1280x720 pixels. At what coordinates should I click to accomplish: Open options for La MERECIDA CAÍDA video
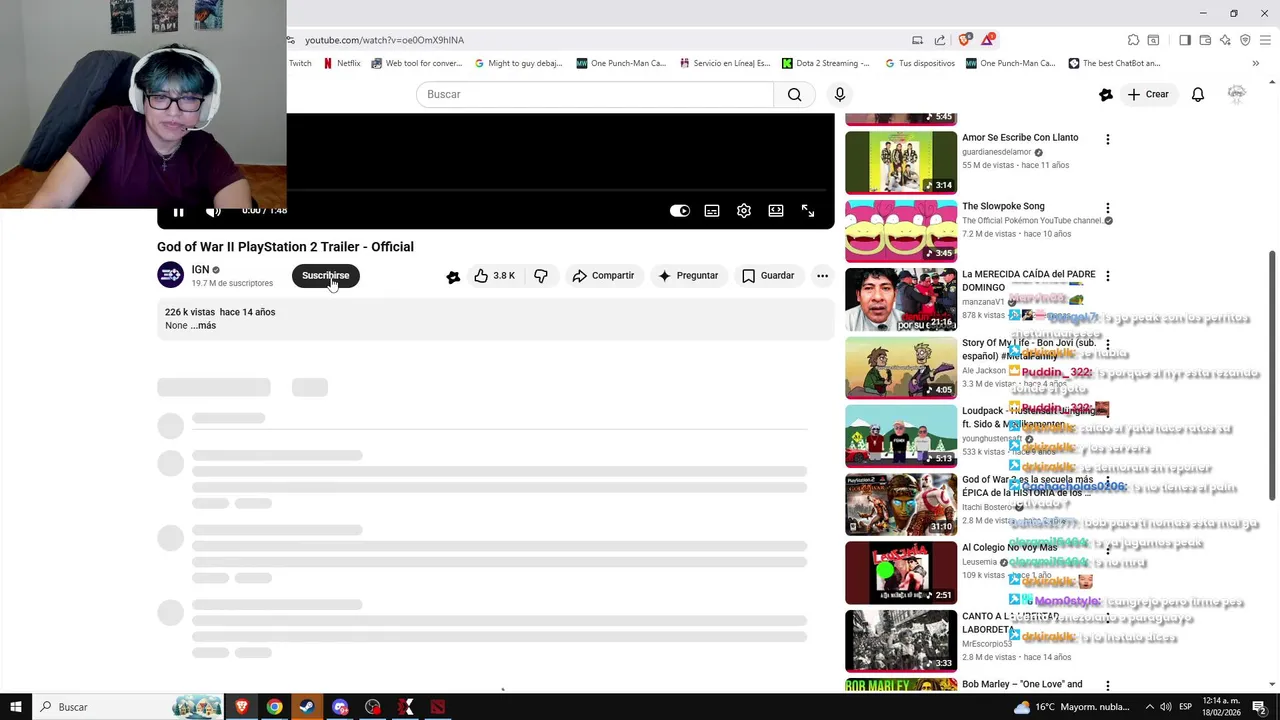(1107, 276)
